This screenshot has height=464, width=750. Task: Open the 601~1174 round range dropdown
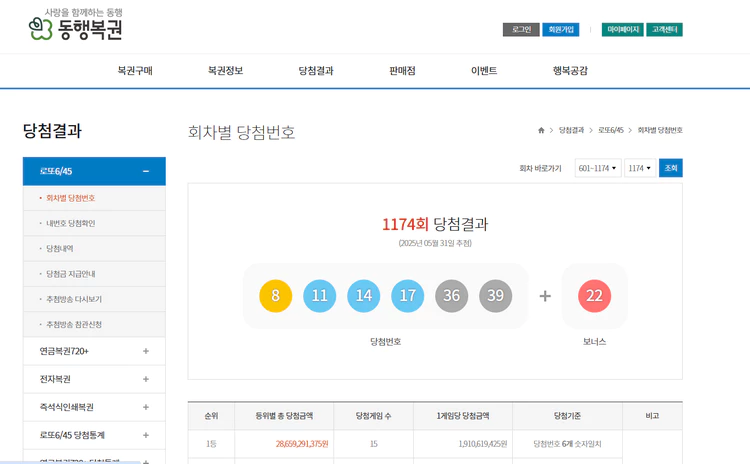coord(598,168)
